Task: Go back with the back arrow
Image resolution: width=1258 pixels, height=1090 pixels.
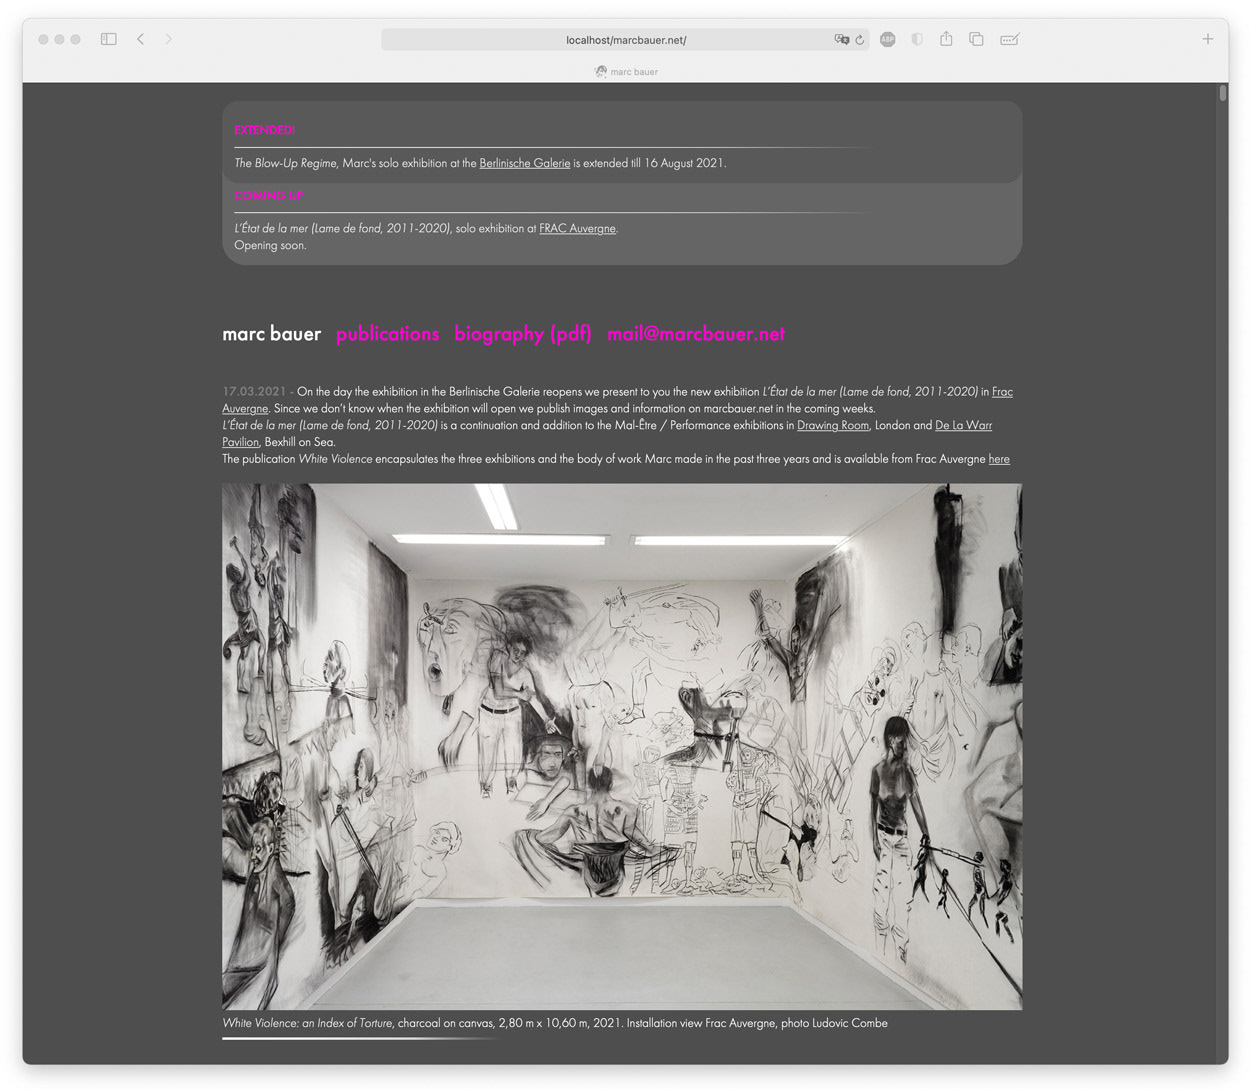Action: [x=141, y=39]
